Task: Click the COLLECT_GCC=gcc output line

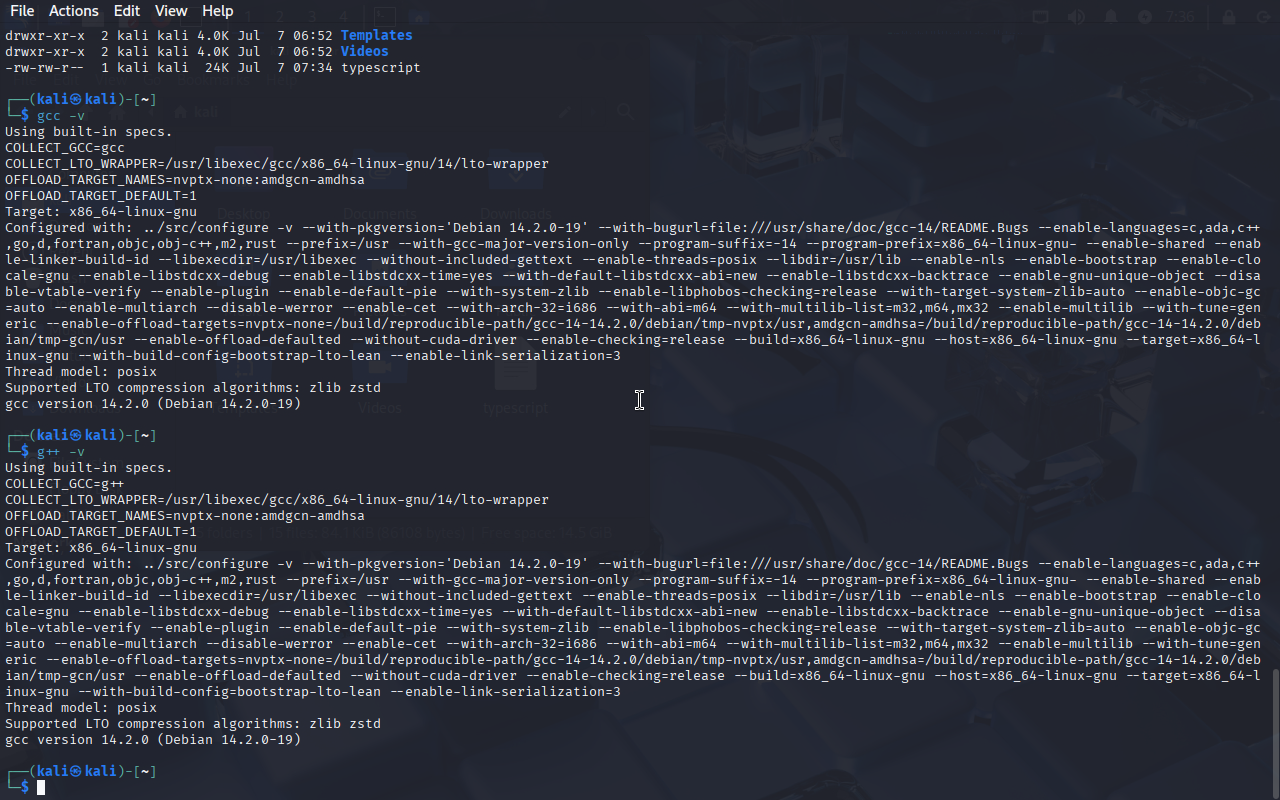Action: click(x=65, y=147)
